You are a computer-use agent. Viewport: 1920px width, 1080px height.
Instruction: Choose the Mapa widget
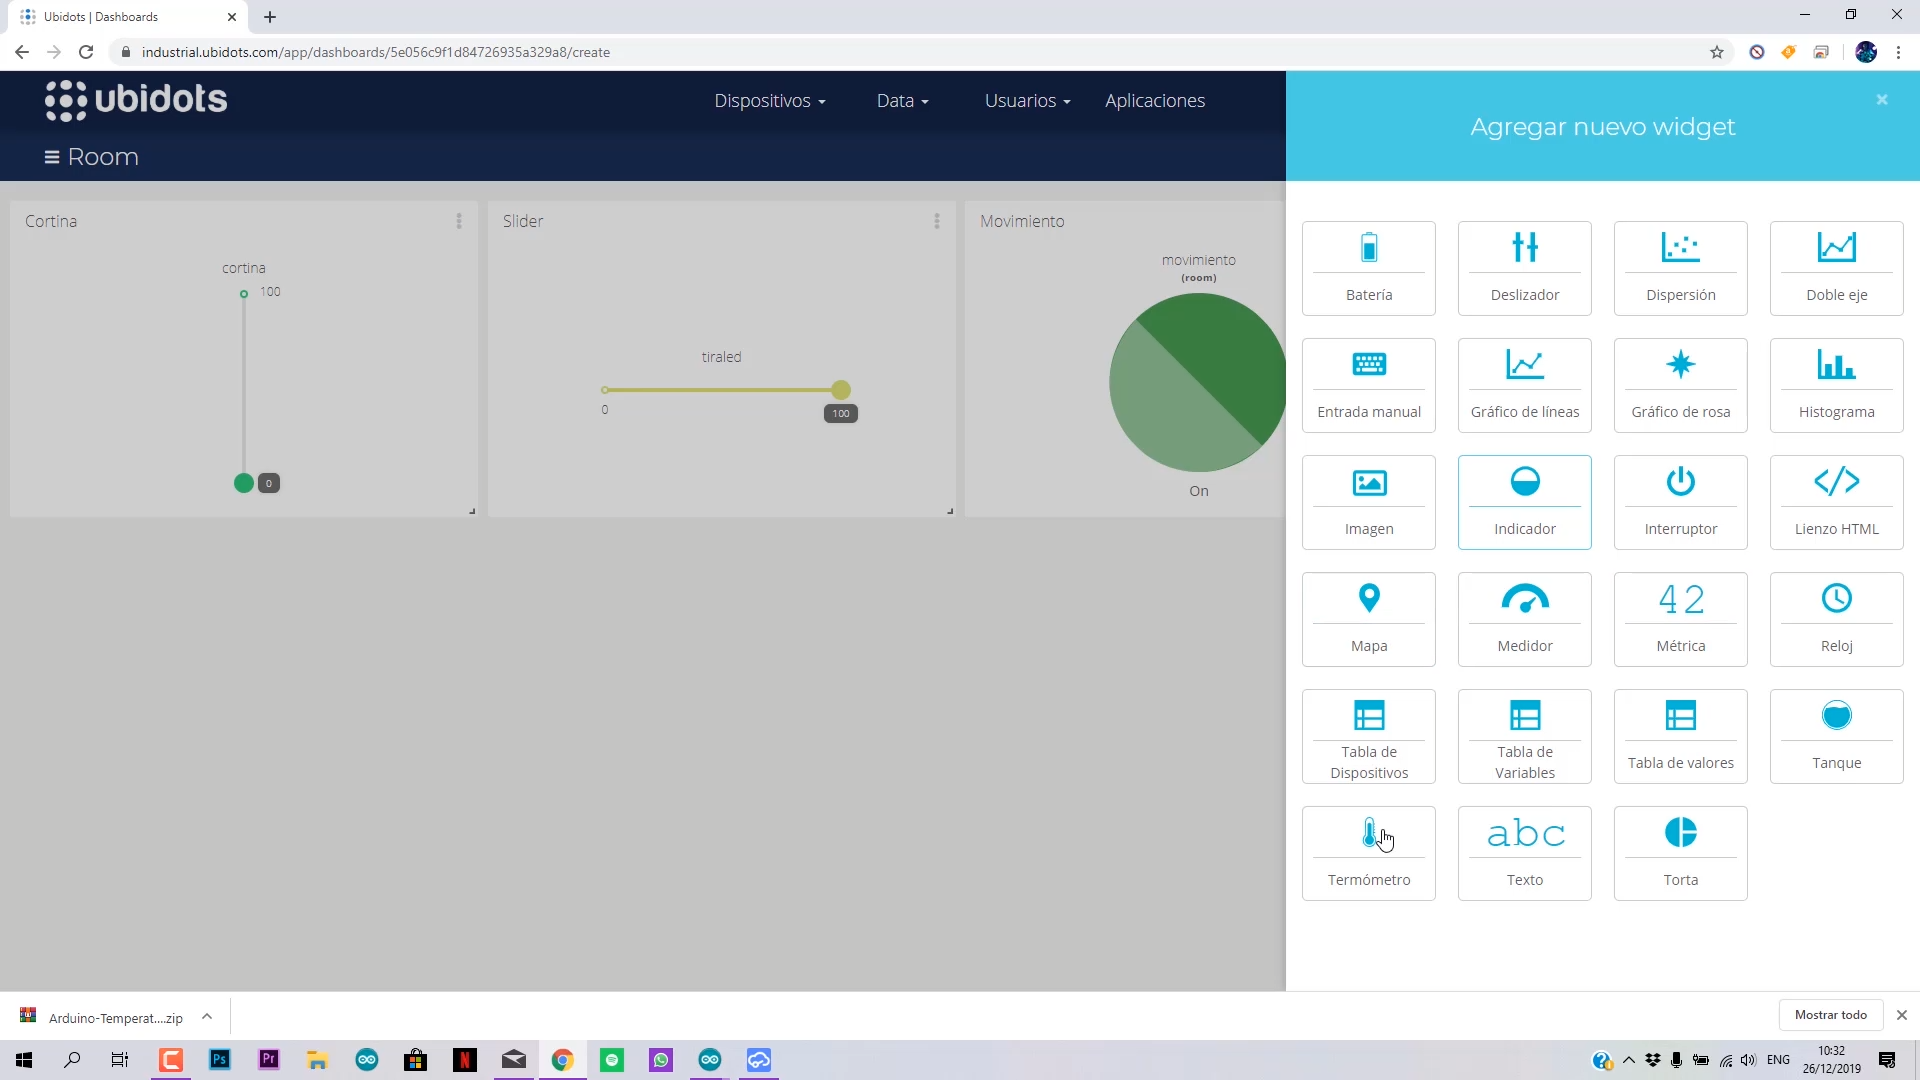(x=1368, y=619)
